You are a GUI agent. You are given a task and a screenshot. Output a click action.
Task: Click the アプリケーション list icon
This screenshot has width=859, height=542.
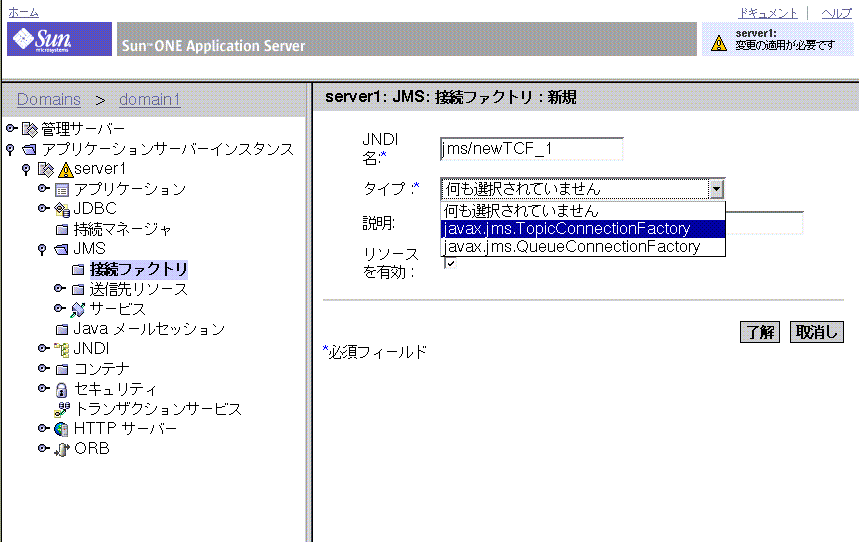(62, 190)
